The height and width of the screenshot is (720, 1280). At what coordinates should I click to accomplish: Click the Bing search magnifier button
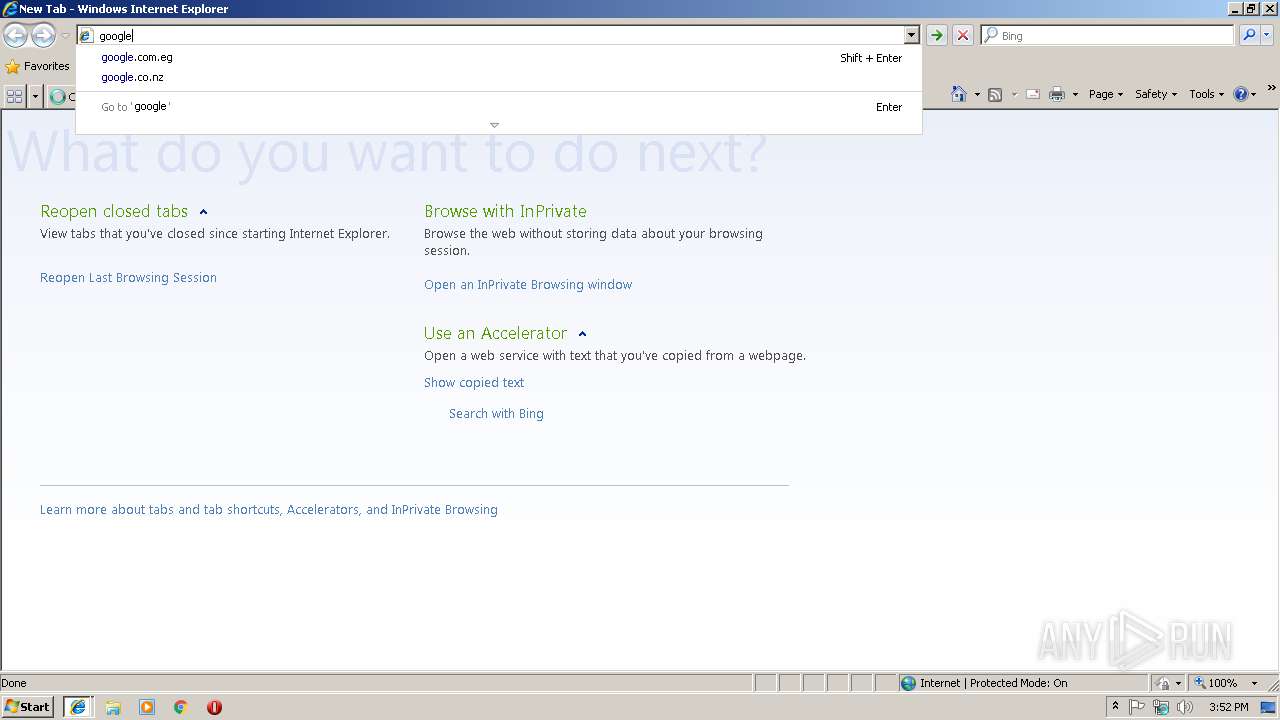click(x=1248, y=35)
